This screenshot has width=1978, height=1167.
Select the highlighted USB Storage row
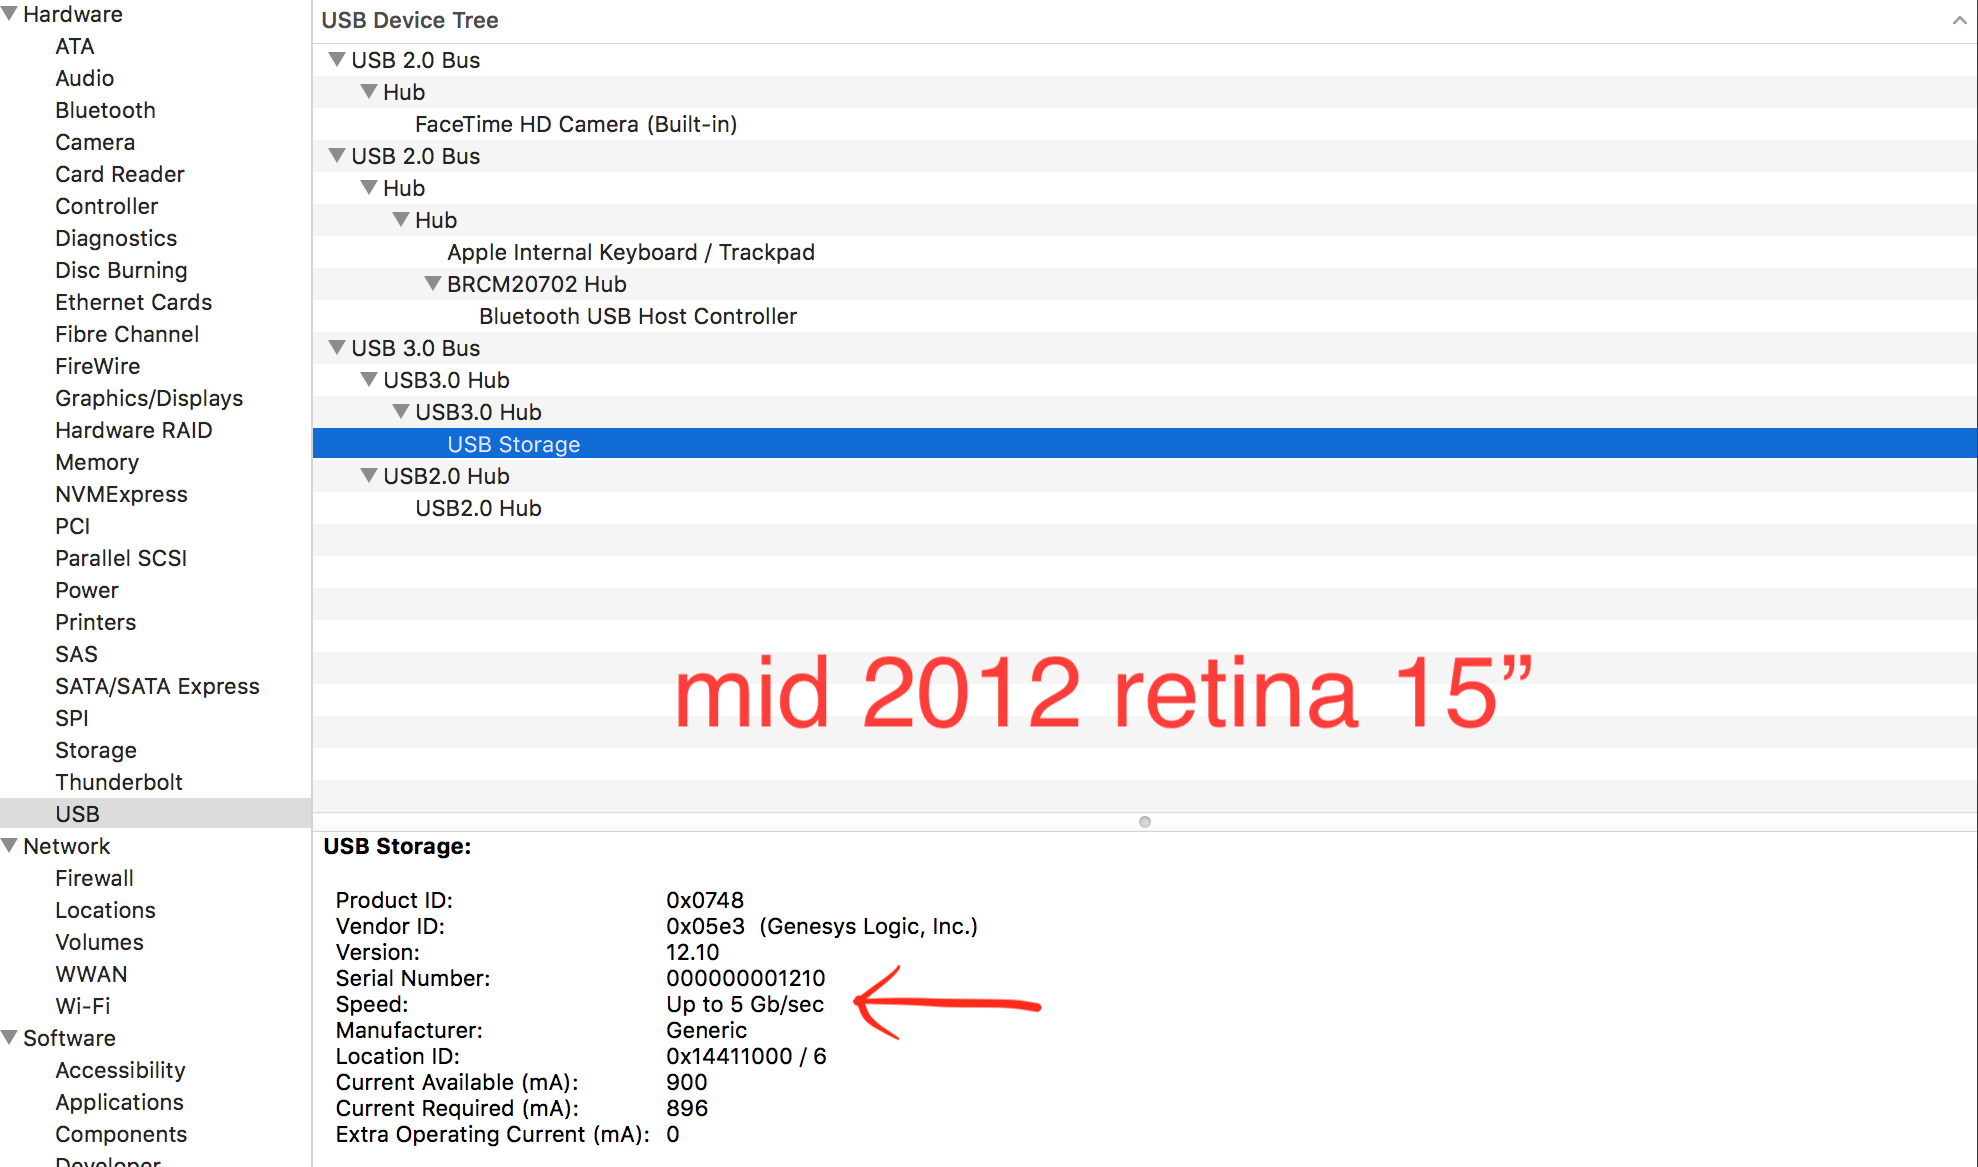tap(513, 444)
